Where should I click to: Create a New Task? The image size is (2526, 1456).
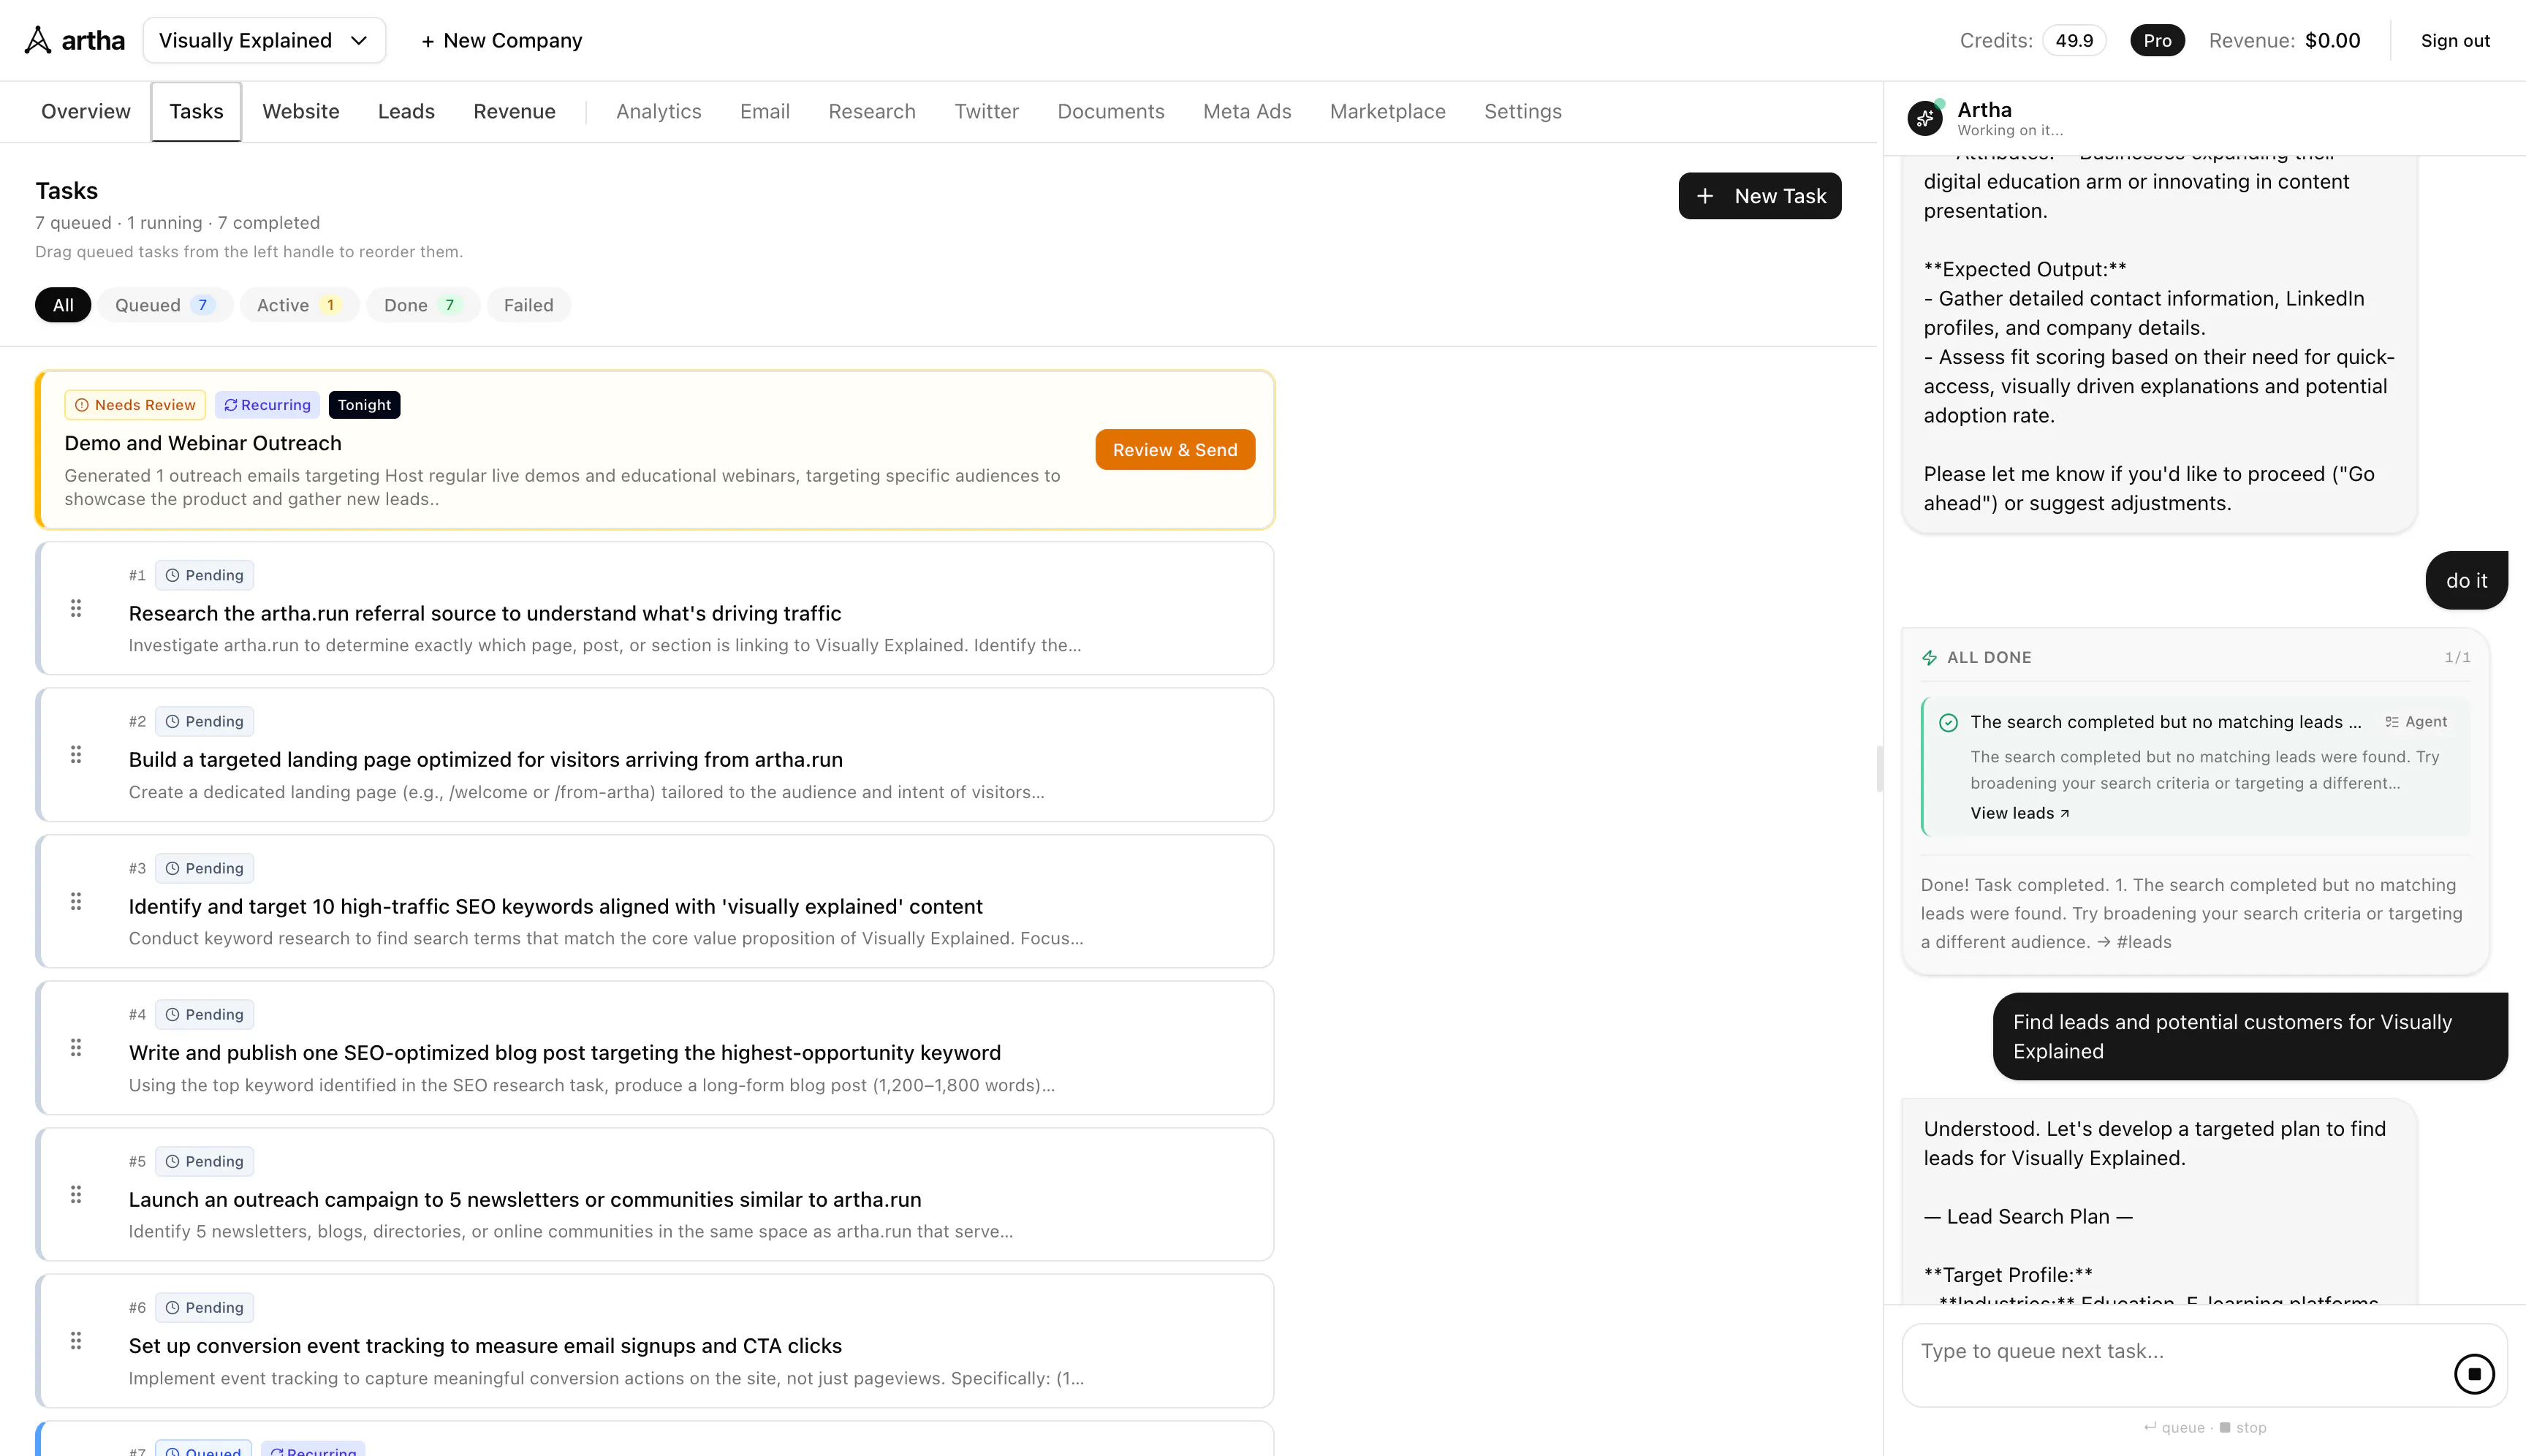(1760, 196)
